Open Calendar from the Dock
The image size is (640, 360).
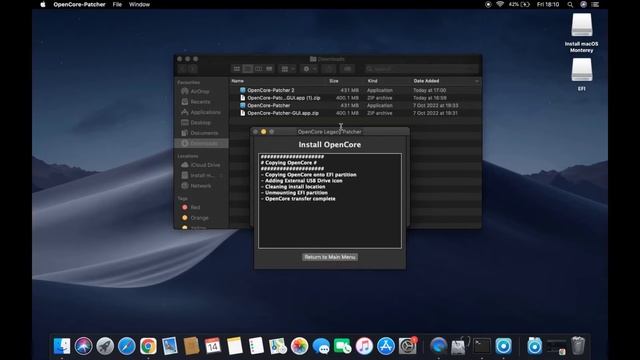point(213,346)
